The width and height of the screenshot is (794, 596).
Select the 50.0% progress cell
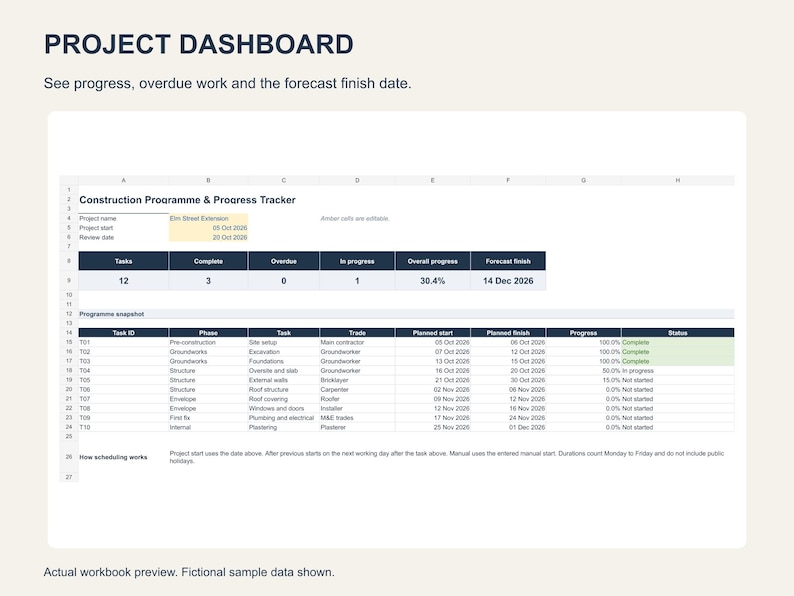pyautogui.click(x=583, y=371)
